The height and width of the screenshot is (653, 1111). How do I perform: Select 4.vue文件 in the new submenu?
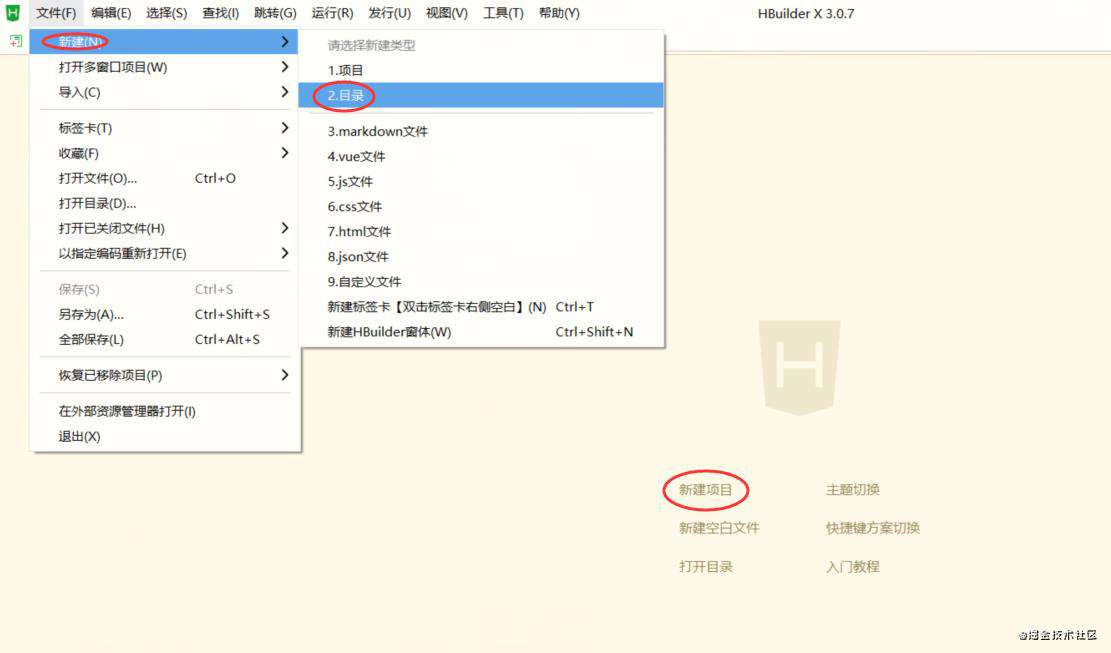[x=481, y=157]
